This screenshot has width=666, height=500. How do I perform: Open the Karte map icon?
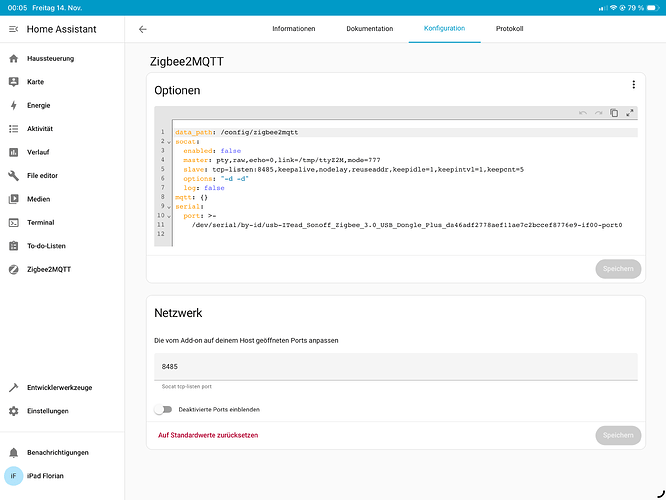click(14, 82)
